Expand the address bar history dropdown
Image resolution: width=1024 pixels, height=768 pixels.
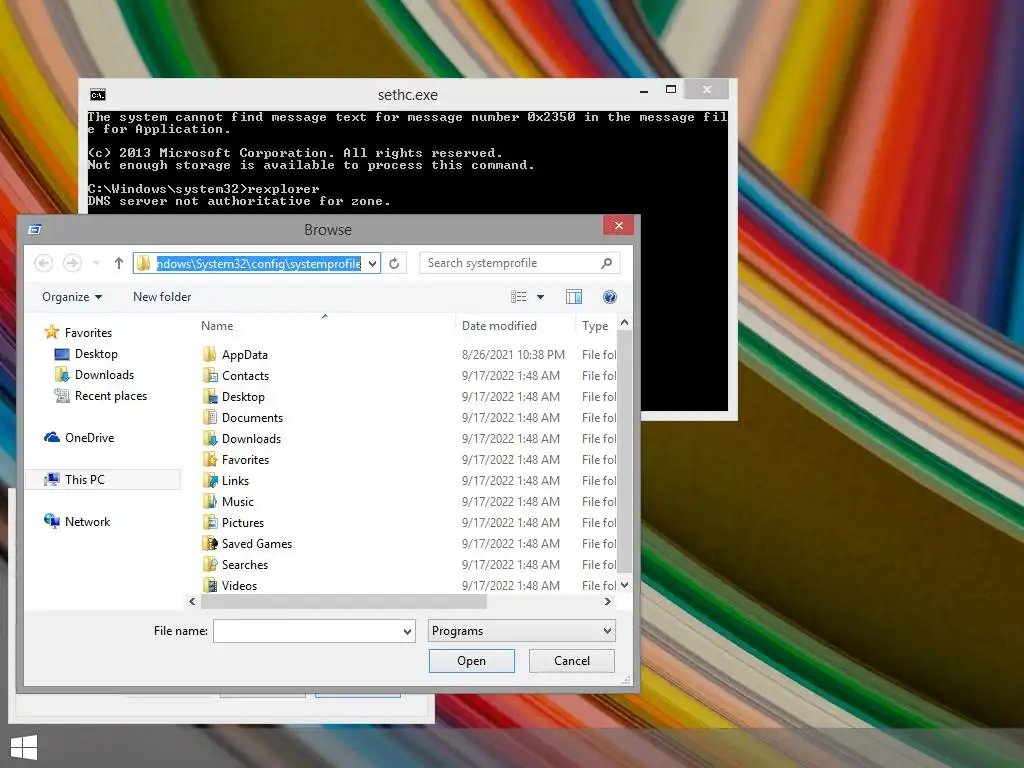(x=372, y=264)
